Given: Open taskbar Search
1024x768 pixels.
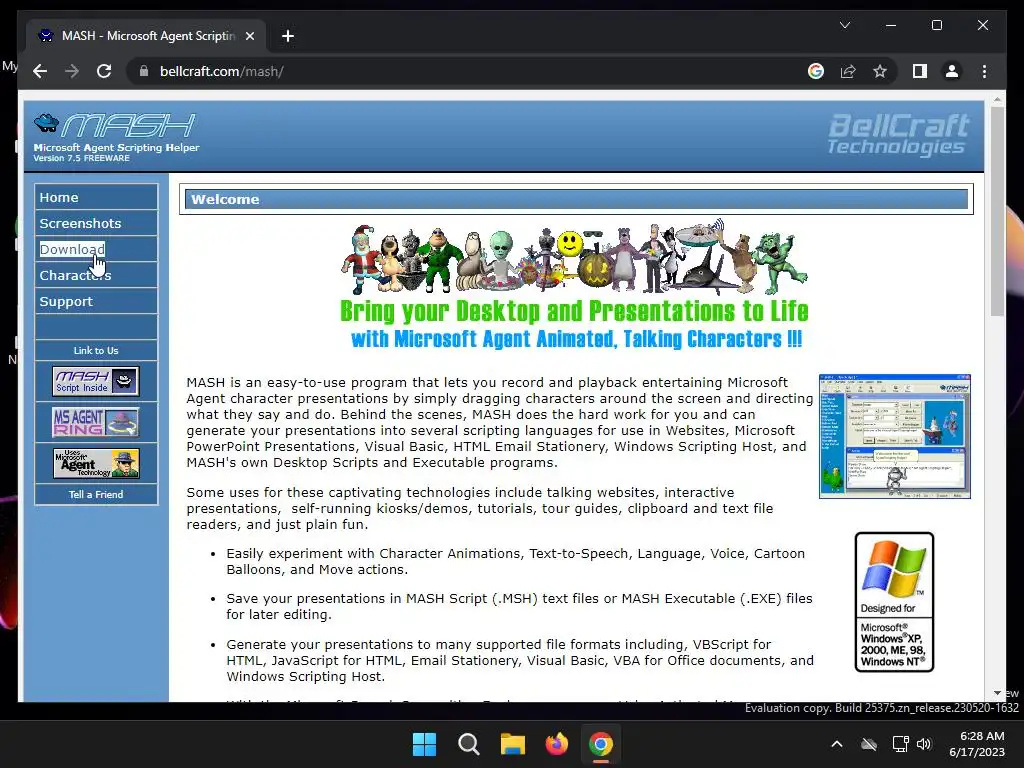Looking at the screenshot, I should pos(468,744).
